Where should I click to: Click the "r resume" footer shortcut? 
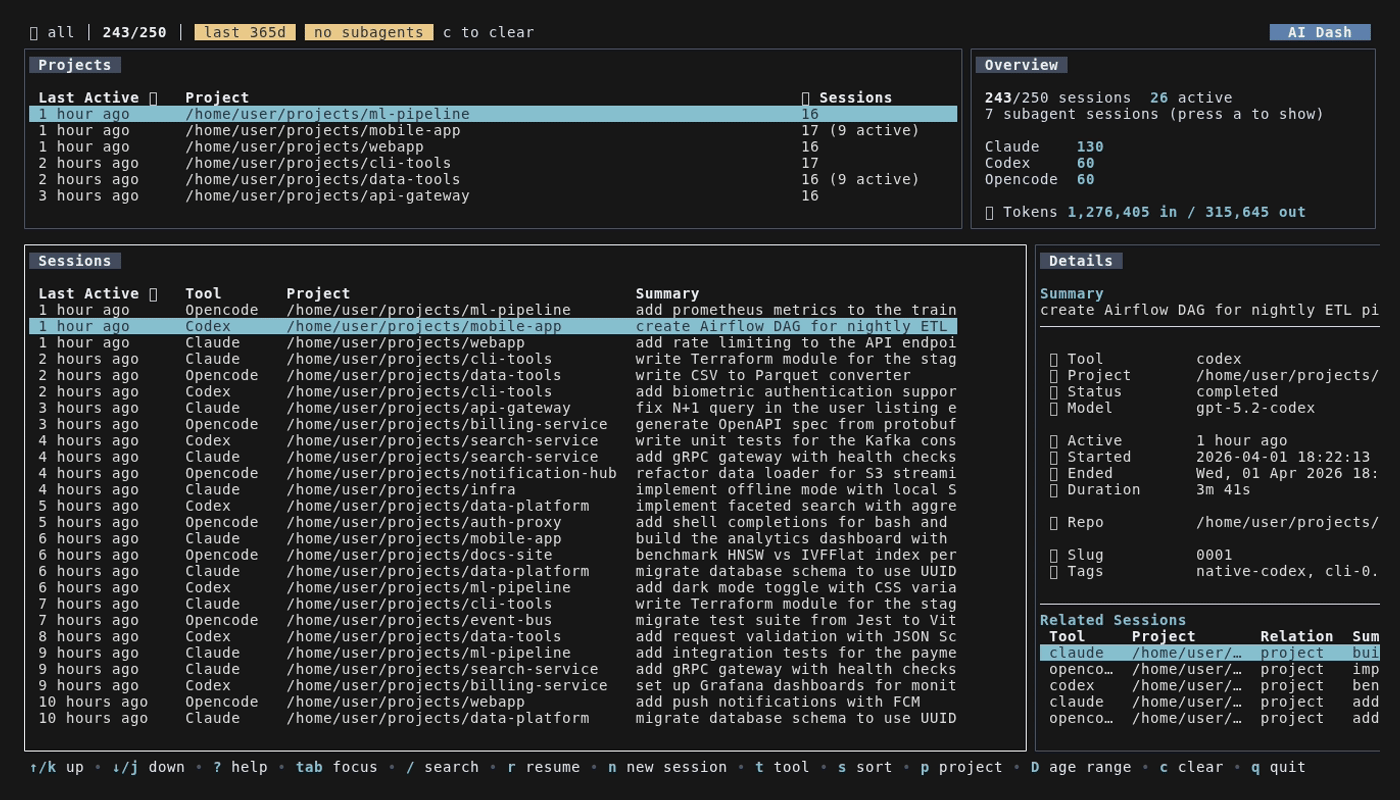point(543,767)
